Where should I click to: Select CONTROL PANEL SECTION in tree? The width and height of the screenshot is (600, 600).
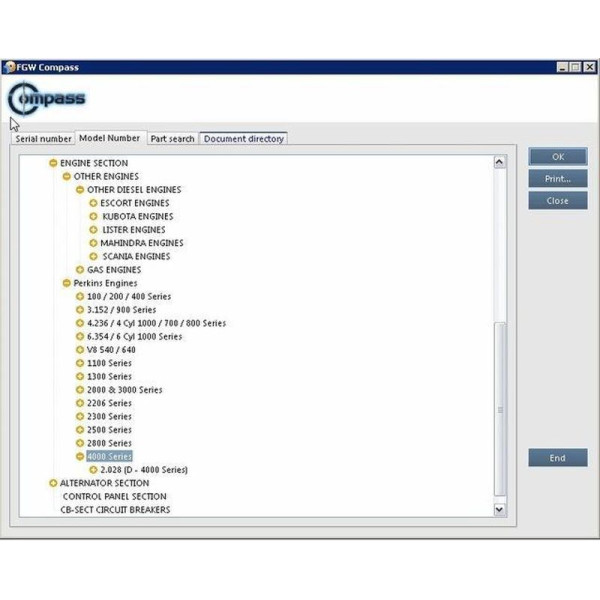[x=114, y=496]
